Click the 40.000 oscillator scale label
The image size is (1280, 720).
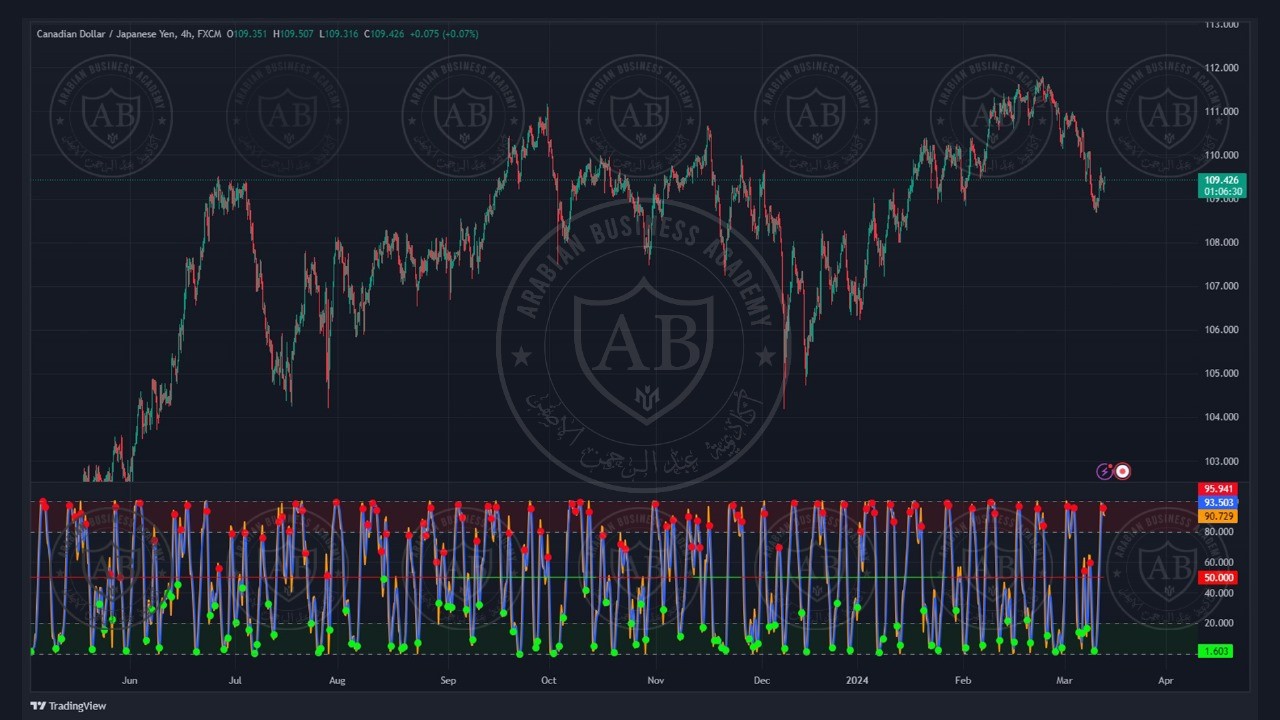click(1219, 593)
